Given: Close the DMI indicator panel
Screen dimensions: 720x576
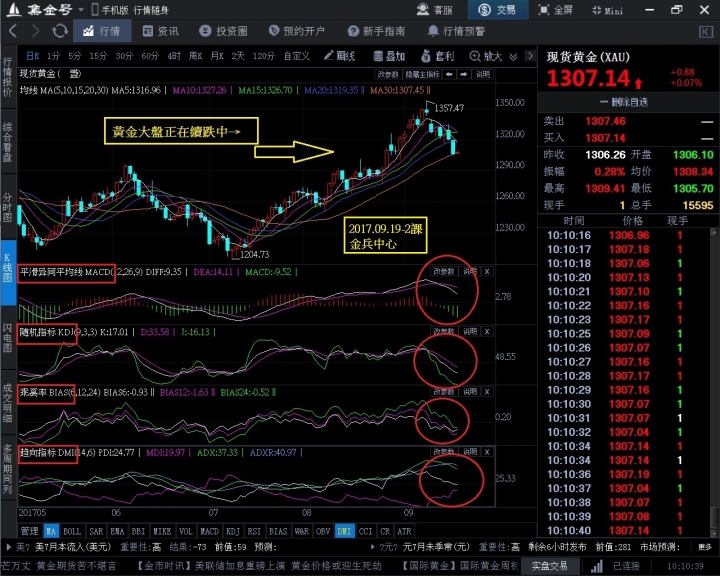Looking at the screenshot, I should tap(487, 452).
